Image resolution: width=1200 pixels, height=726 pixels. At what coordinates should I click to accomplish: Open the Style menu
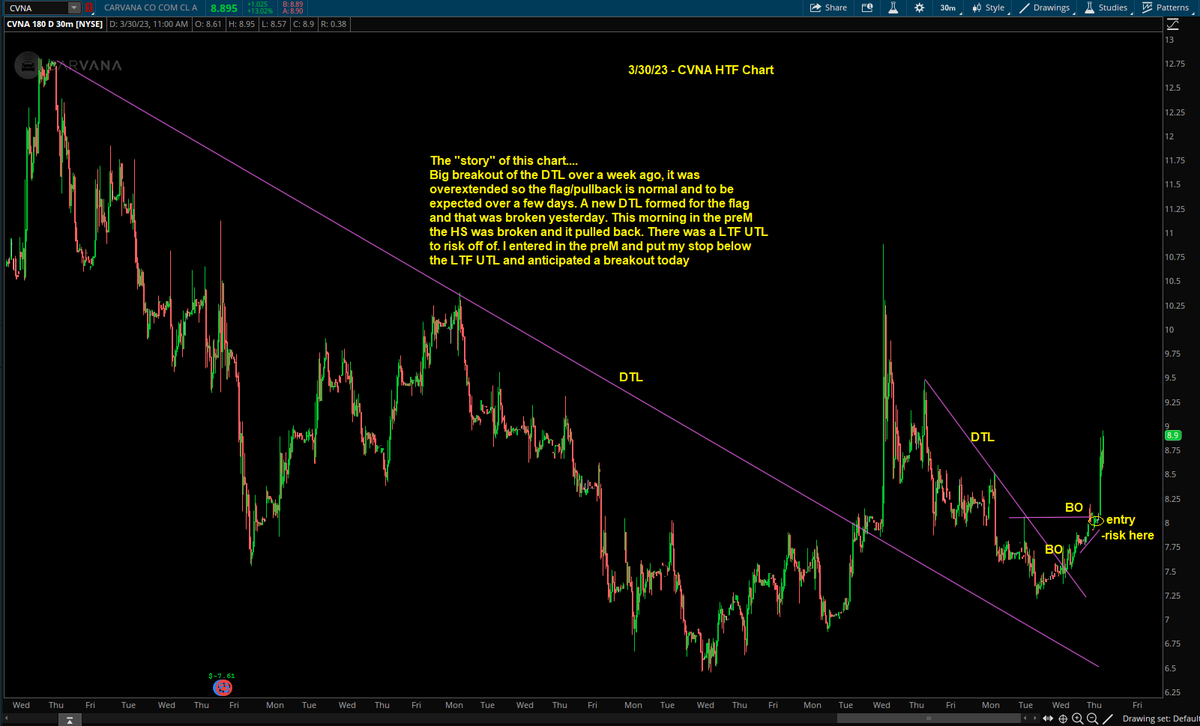[x=989, y=7]
